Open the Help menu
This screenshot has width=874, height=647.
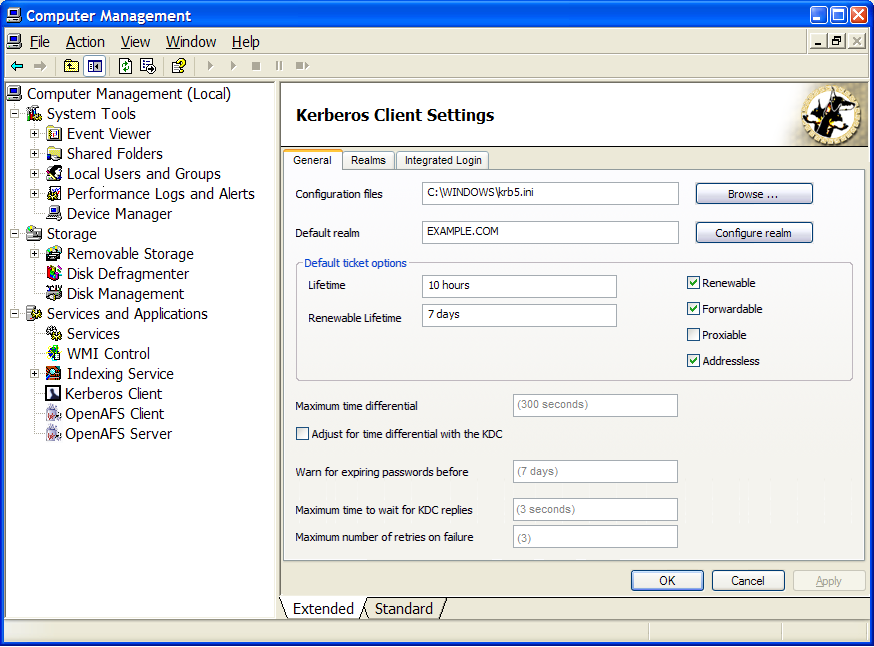[x=246, y=42]
